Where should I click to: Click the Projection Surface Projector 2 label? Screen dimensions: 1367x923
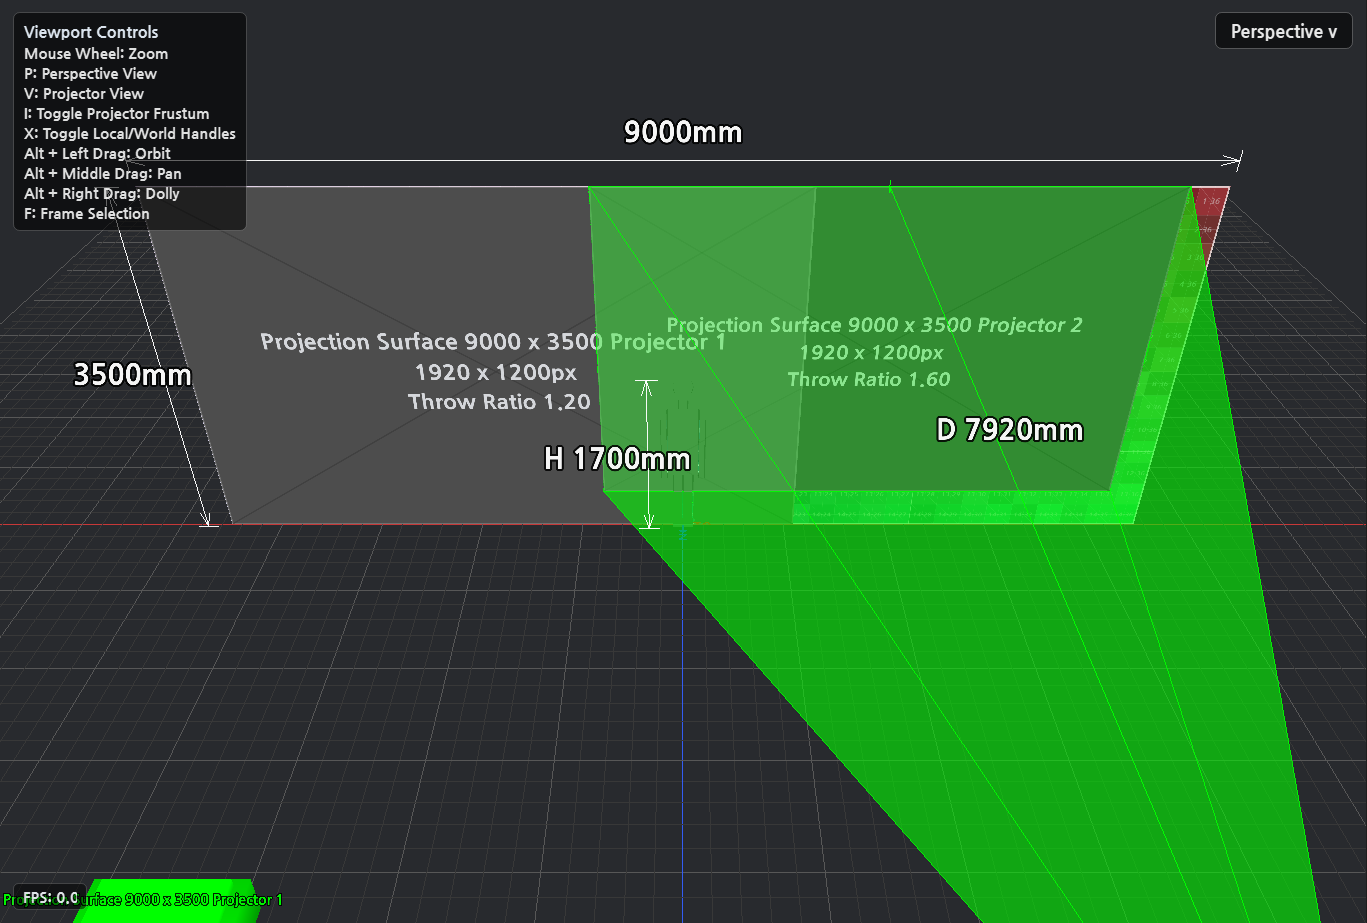tap(874, 325)
